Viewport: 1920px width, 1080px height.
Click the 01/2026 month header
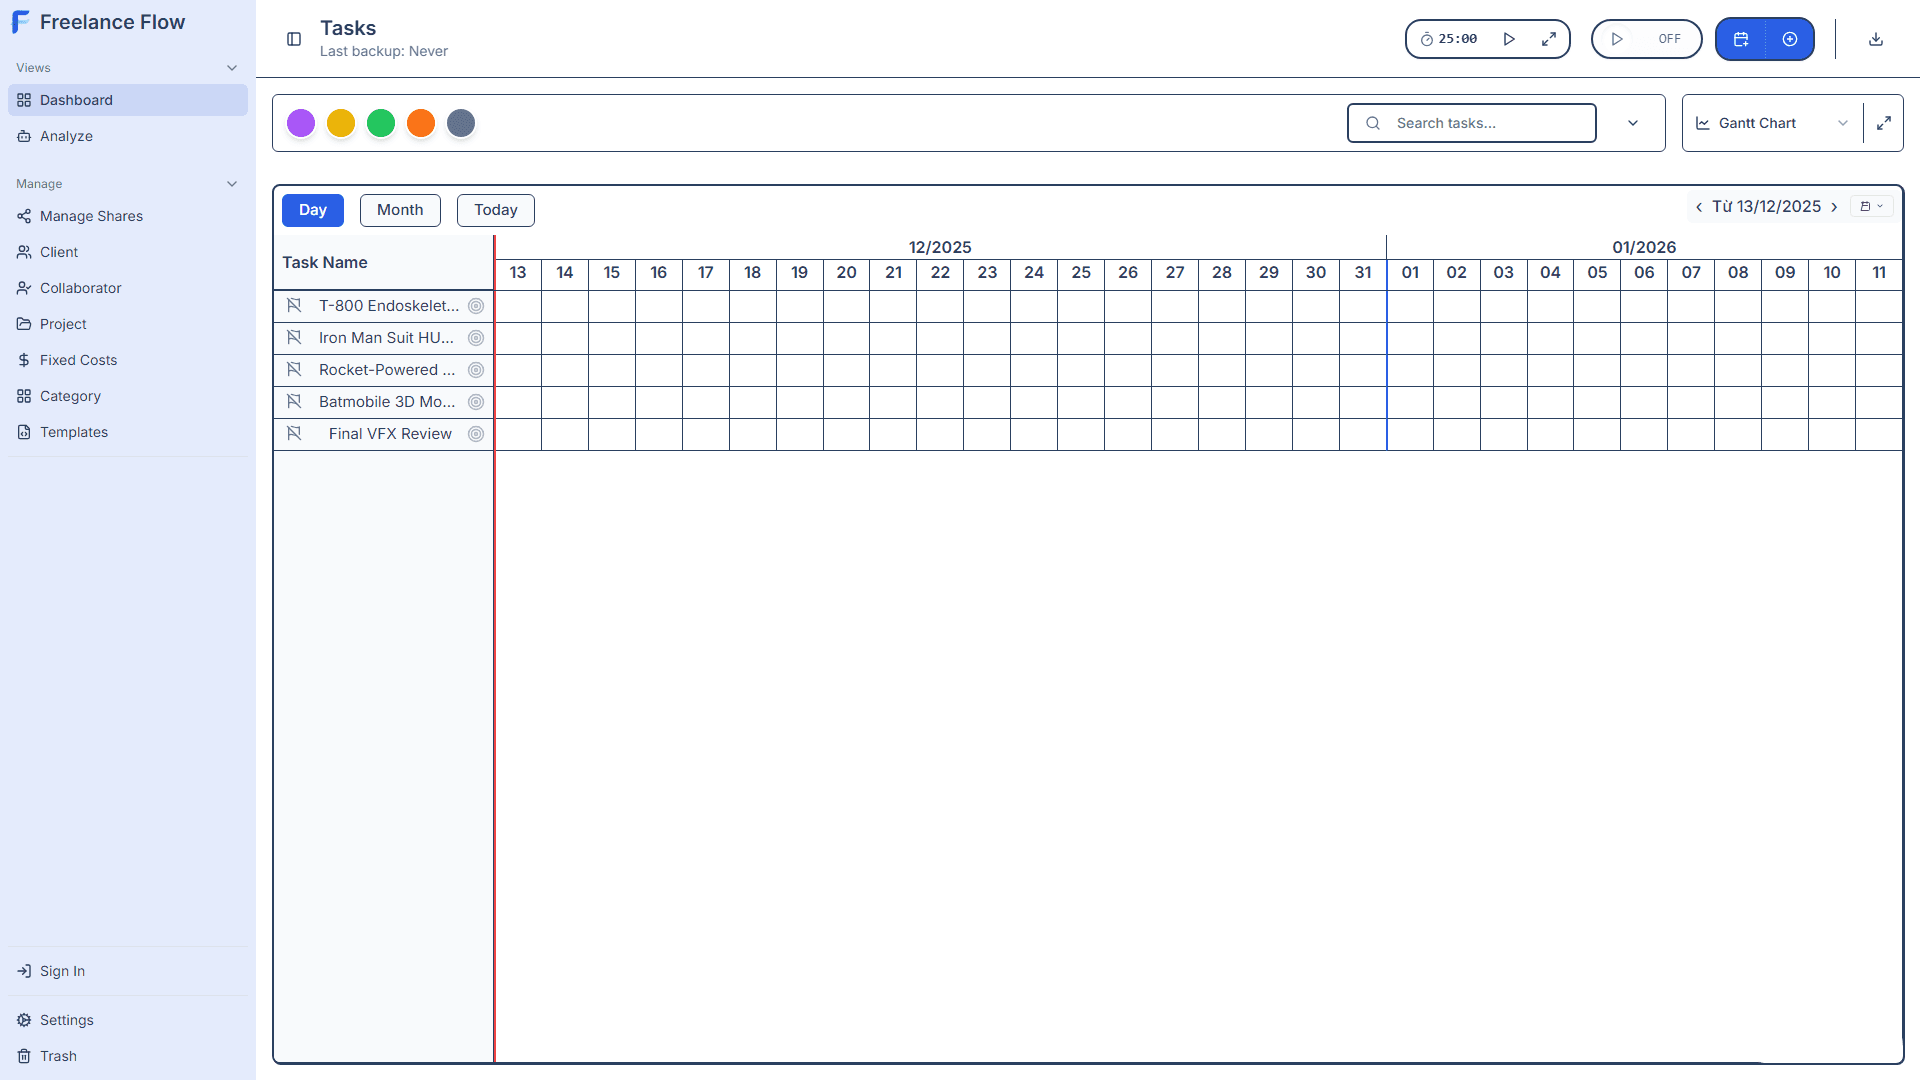[x=1644, y=247]
